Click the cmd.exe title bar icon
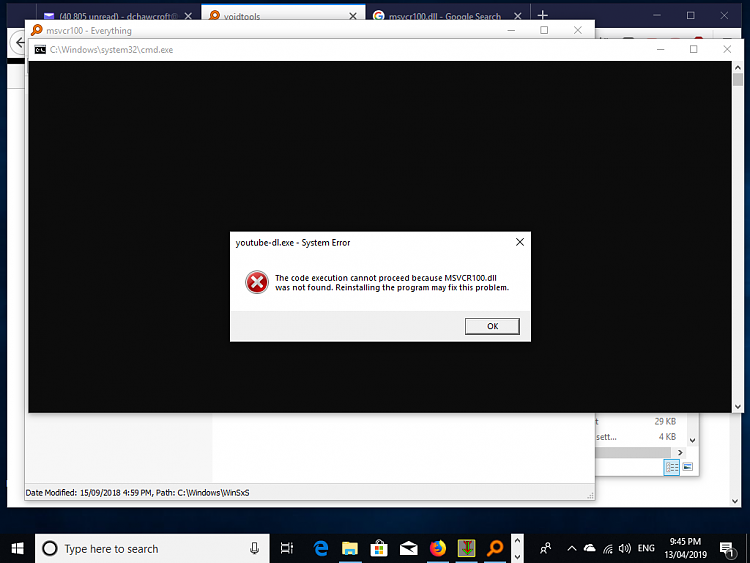The width and height of the screenshot is (750, 563). [40, 50]
